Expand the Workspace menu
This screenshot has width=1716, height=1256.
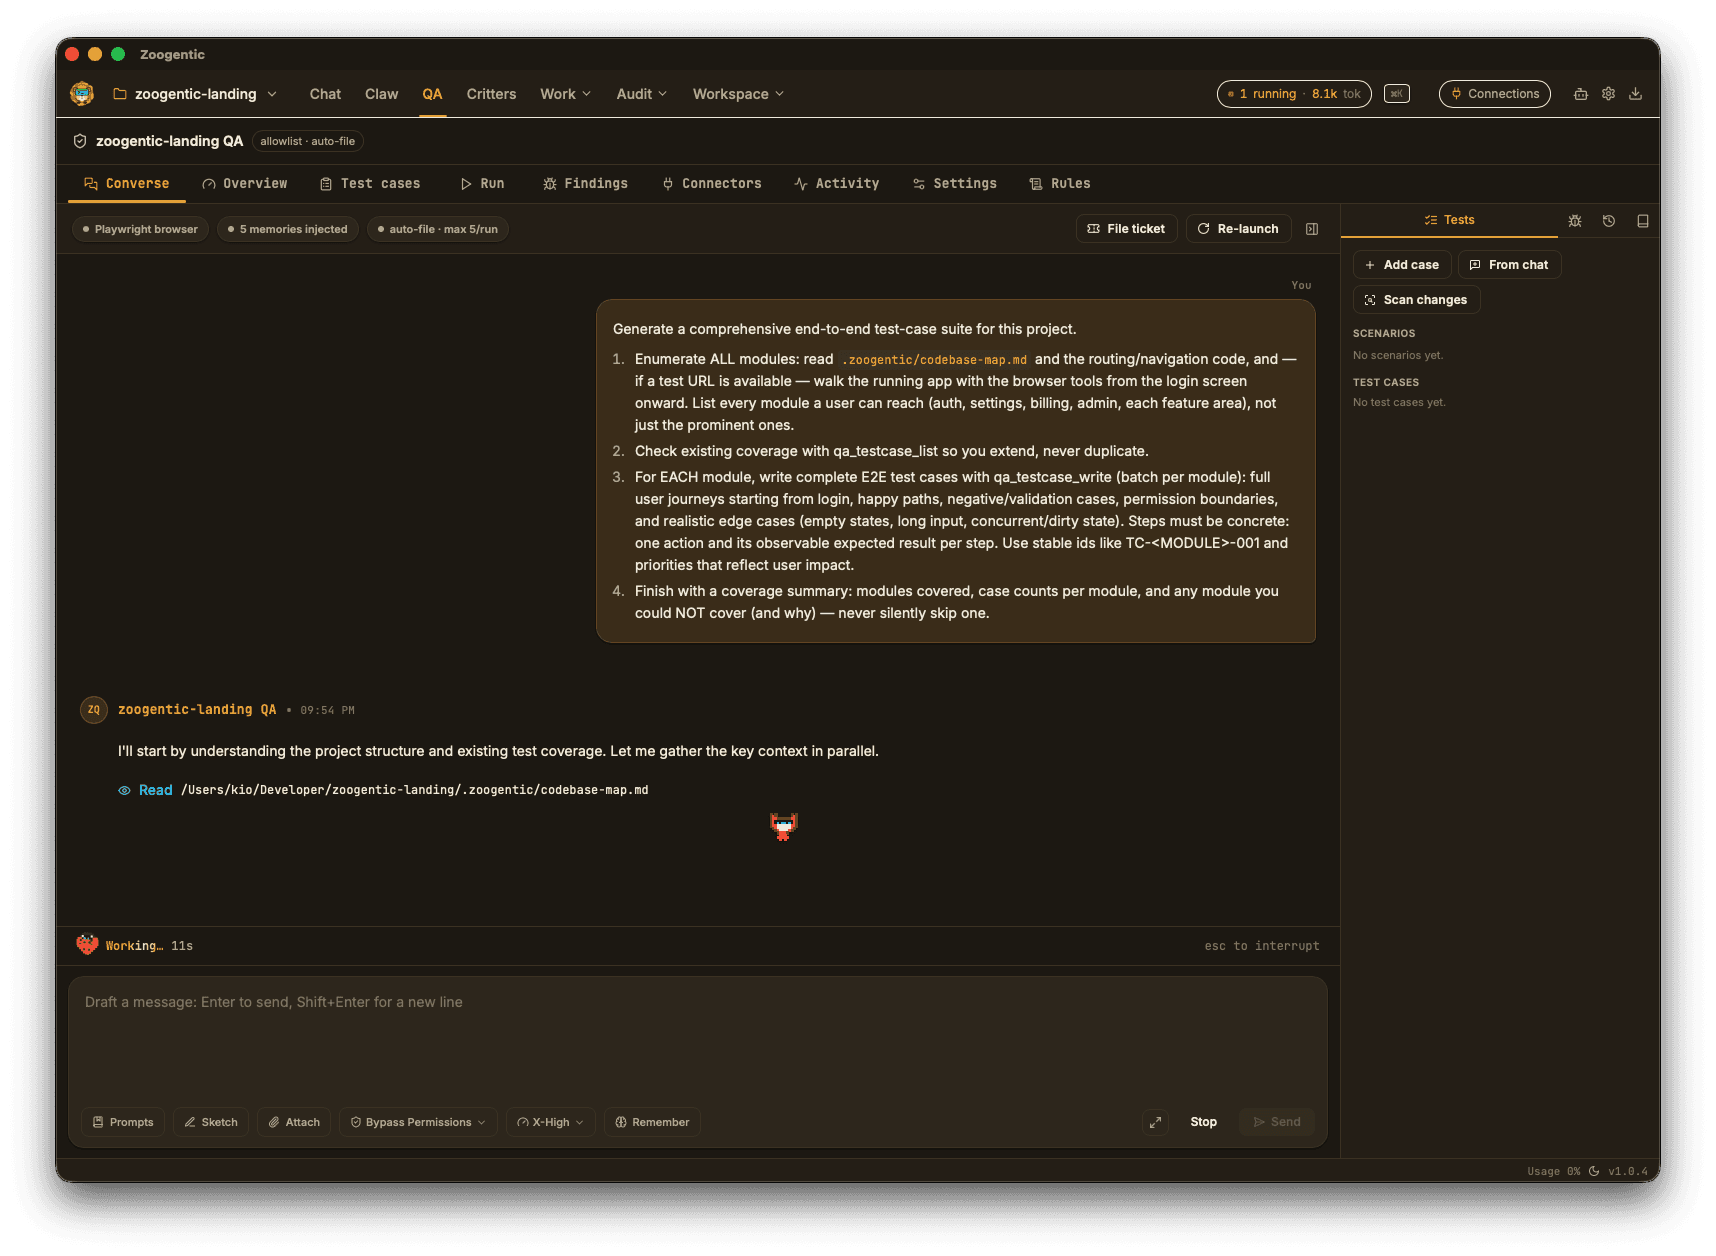click(738, 94)
